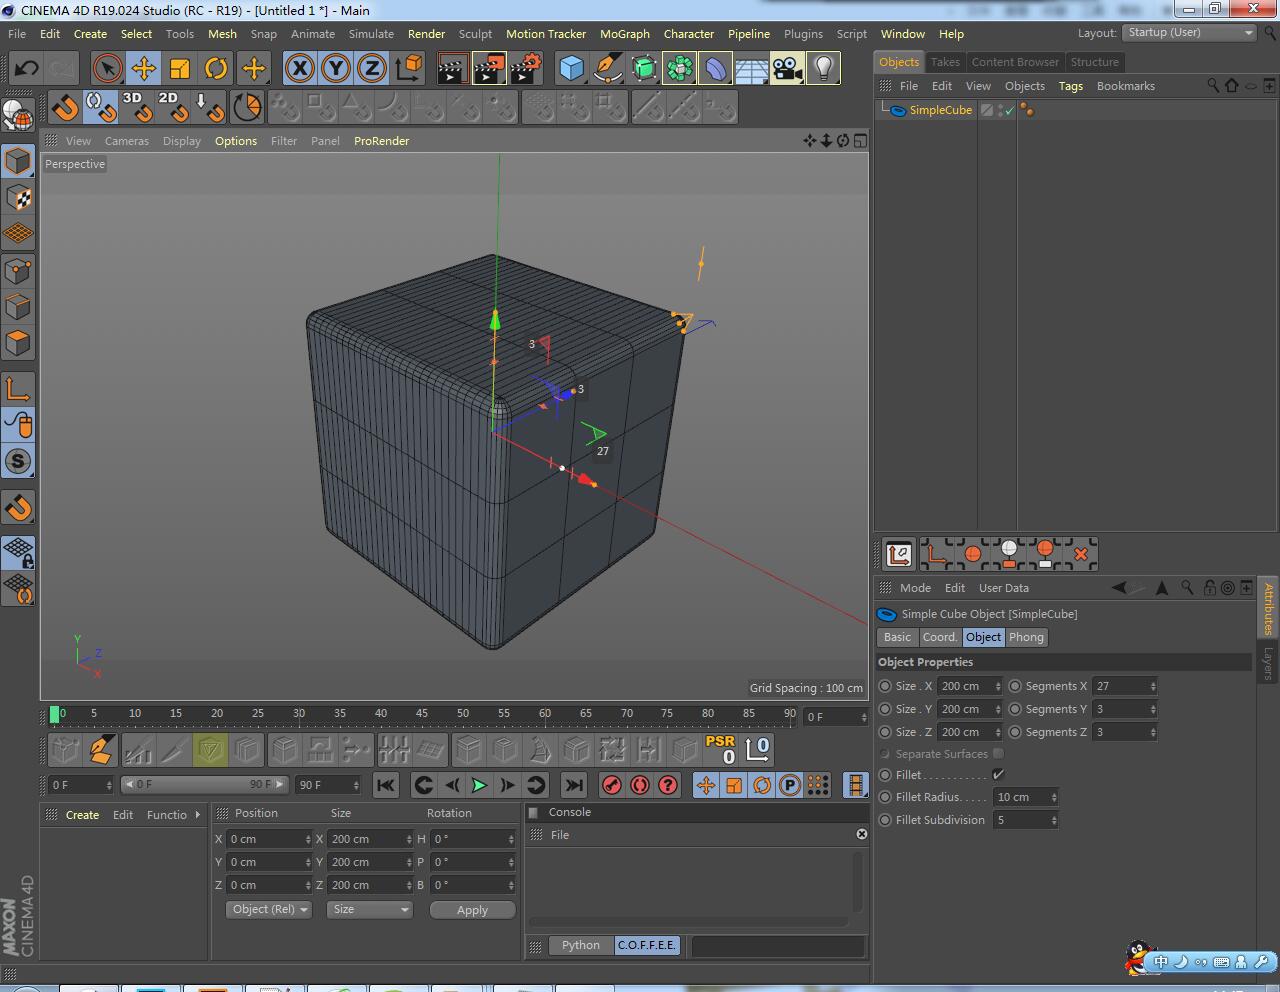Switch console to Python tab
Viewport: 1280px width, 992px height.
click(x=580, y=945)
